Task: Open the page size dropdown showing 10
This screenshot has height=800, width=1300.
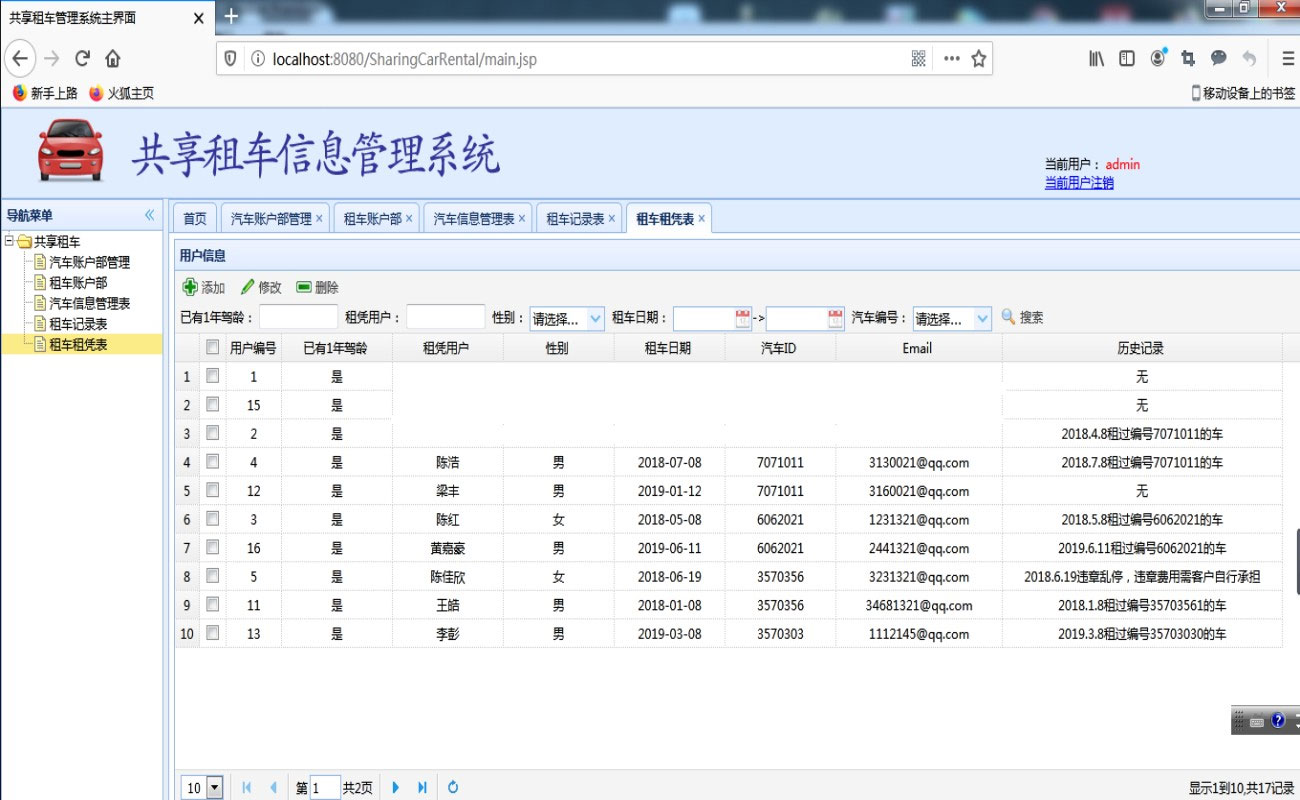Action: [x=200, y=788]
